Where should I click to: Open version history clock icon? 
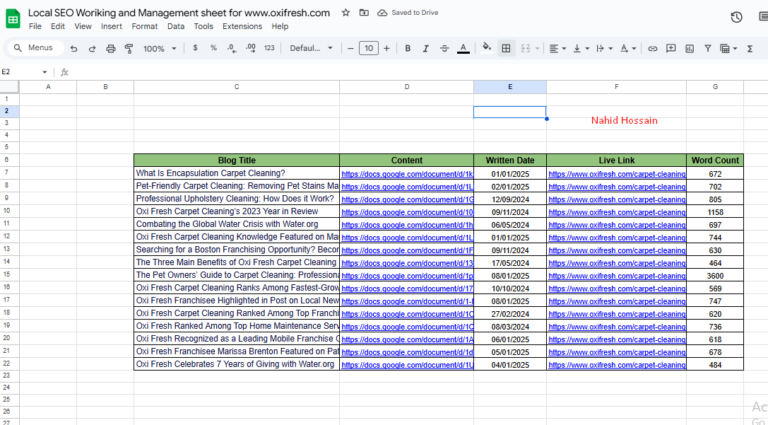tap(736, 18)
